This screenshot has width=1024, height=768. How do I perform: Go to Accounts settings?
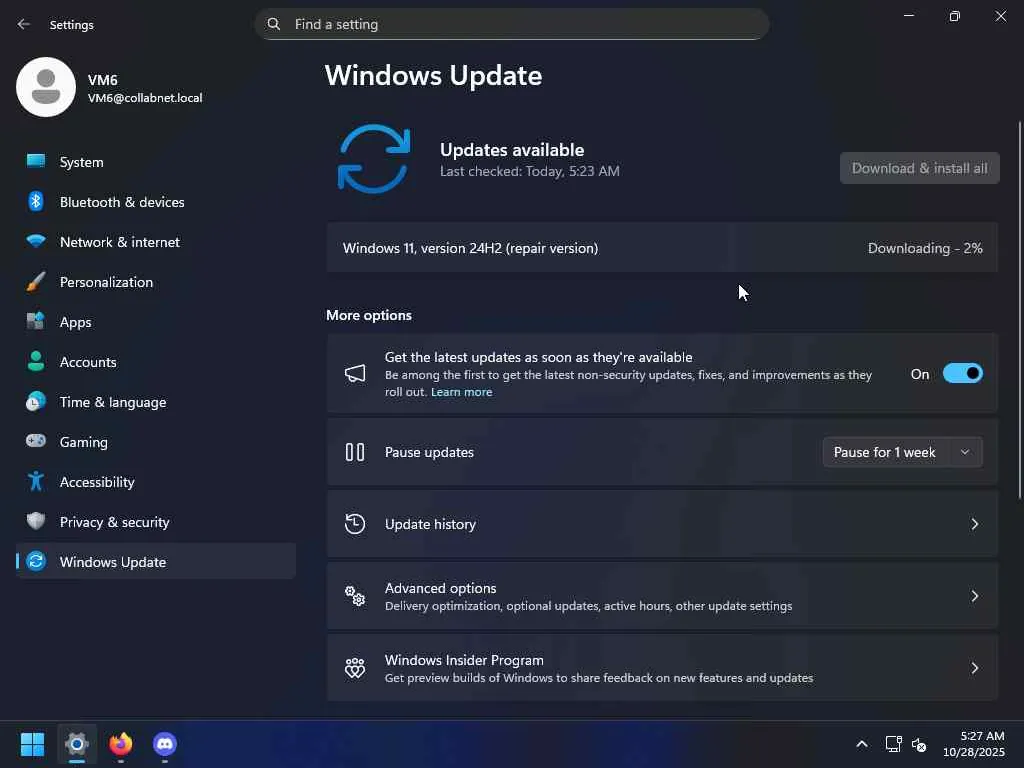pos(155,362)
